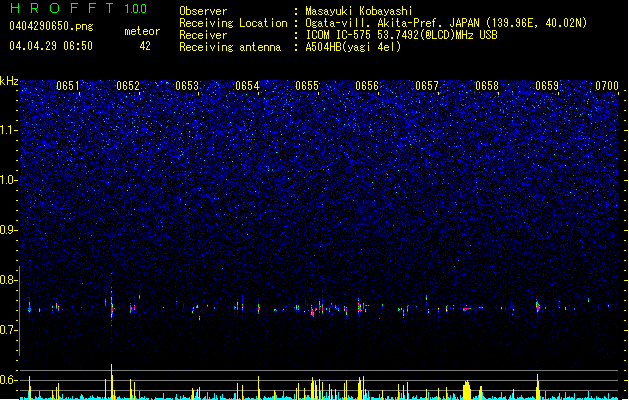Viewport: 629px width, 400px height.
Task: Click the 0657 time marker
Action: coord(427,86)
